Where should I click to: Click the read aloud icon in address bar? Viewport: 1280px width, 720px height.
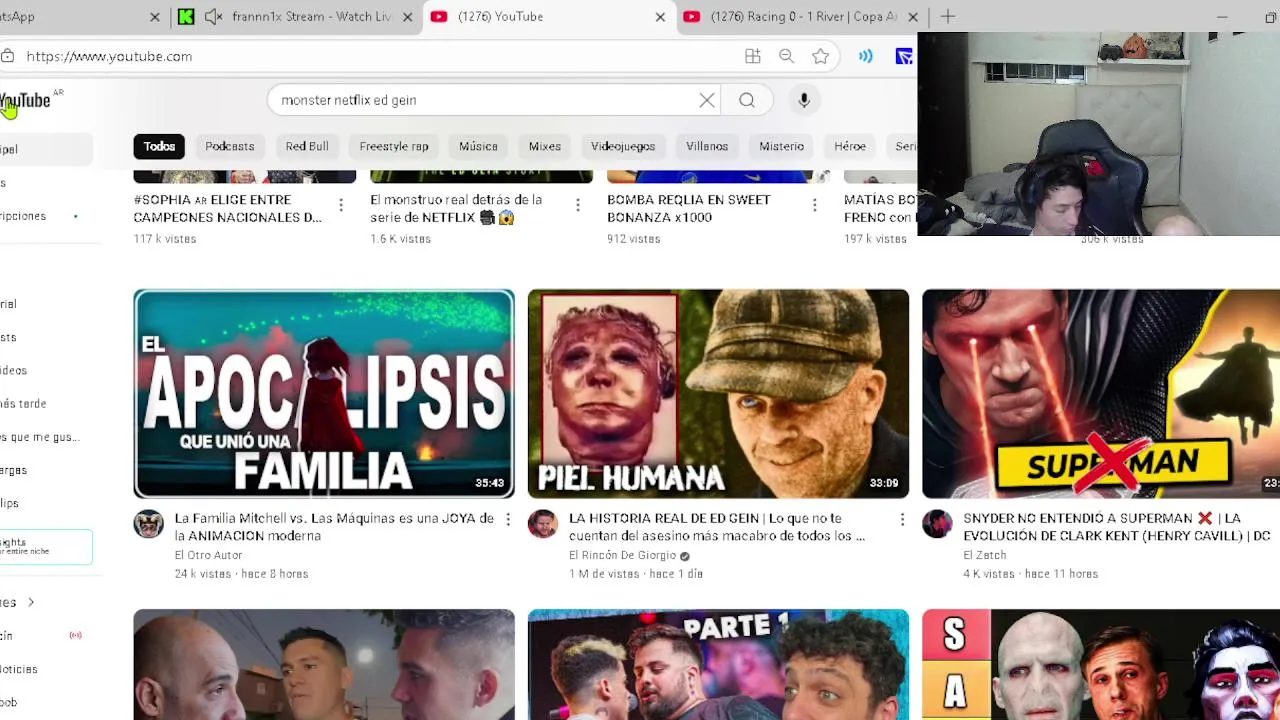coord(866,56)
